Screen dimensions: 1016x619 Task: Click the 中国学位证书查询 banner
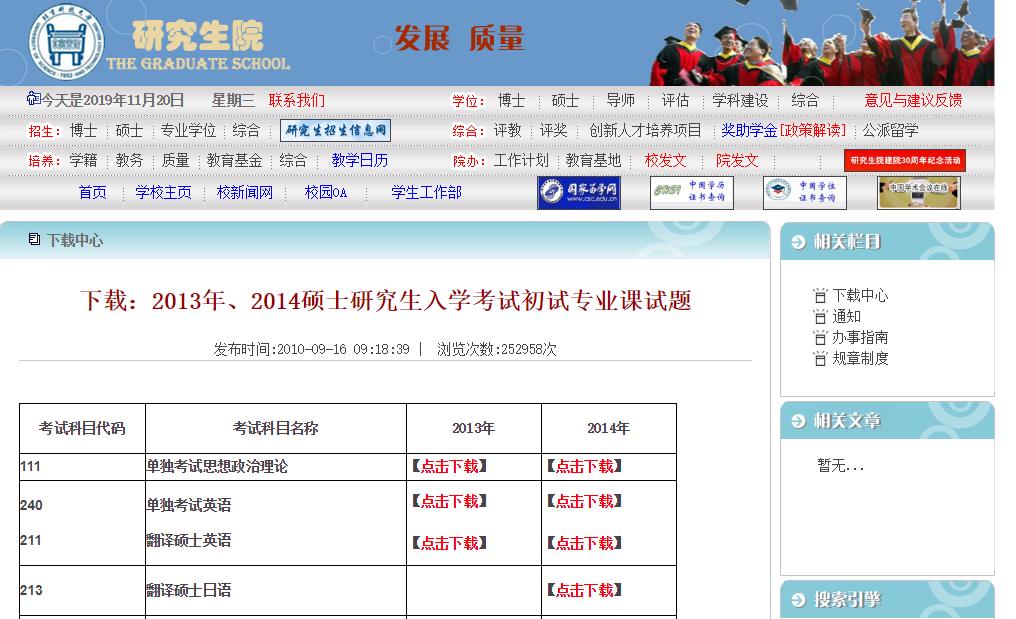(804, 192)
